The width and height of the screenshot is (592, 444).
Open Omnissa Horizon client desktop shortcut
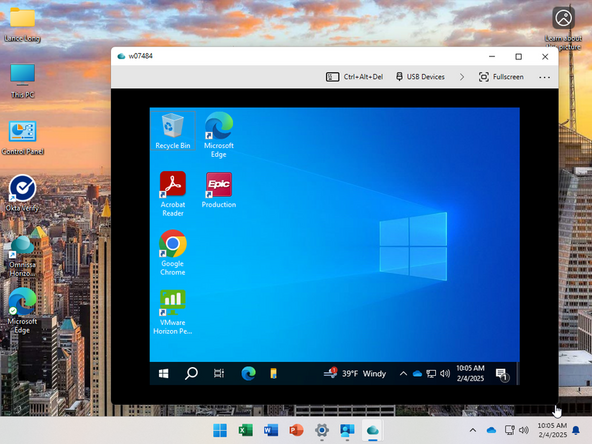(22, 256)
